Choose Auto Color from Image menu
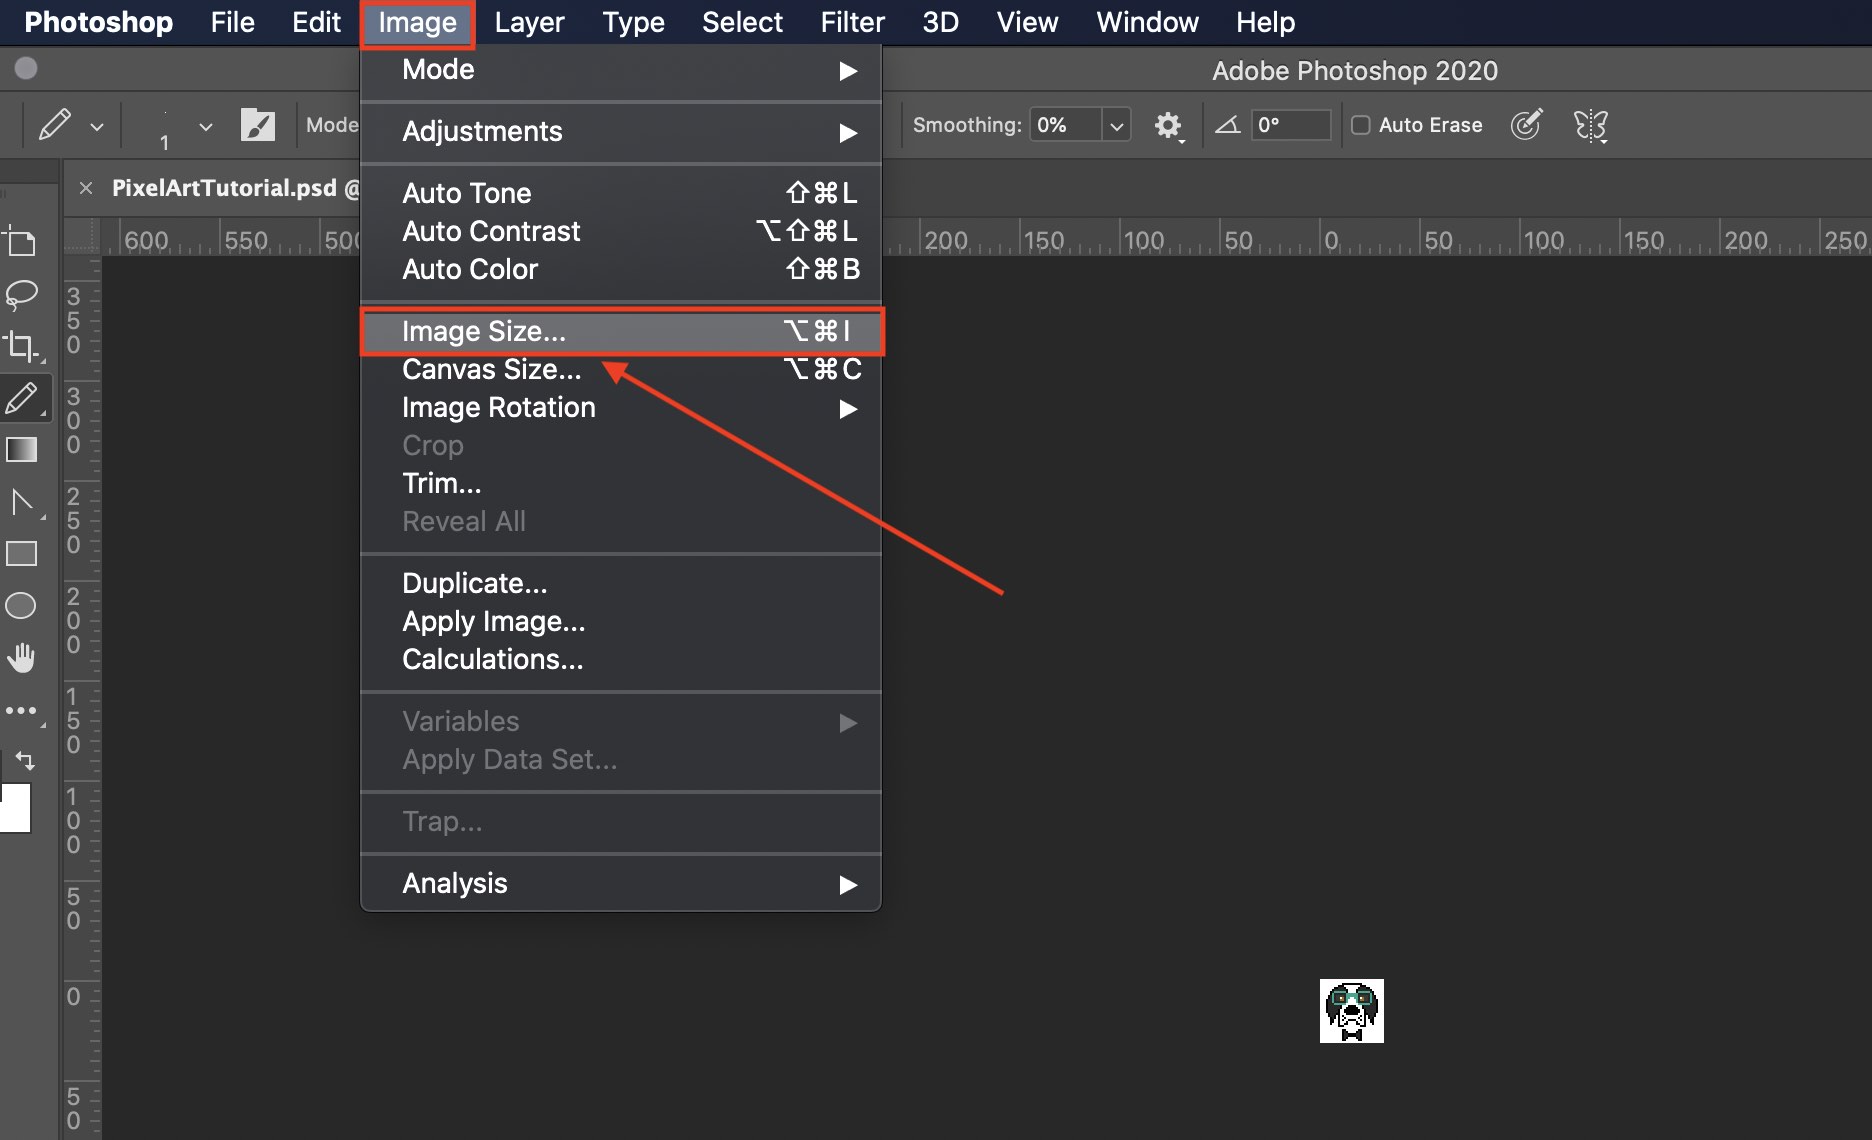This screenshot has height=1140, width=1872. pyautogui.click(x=620, y=269)
